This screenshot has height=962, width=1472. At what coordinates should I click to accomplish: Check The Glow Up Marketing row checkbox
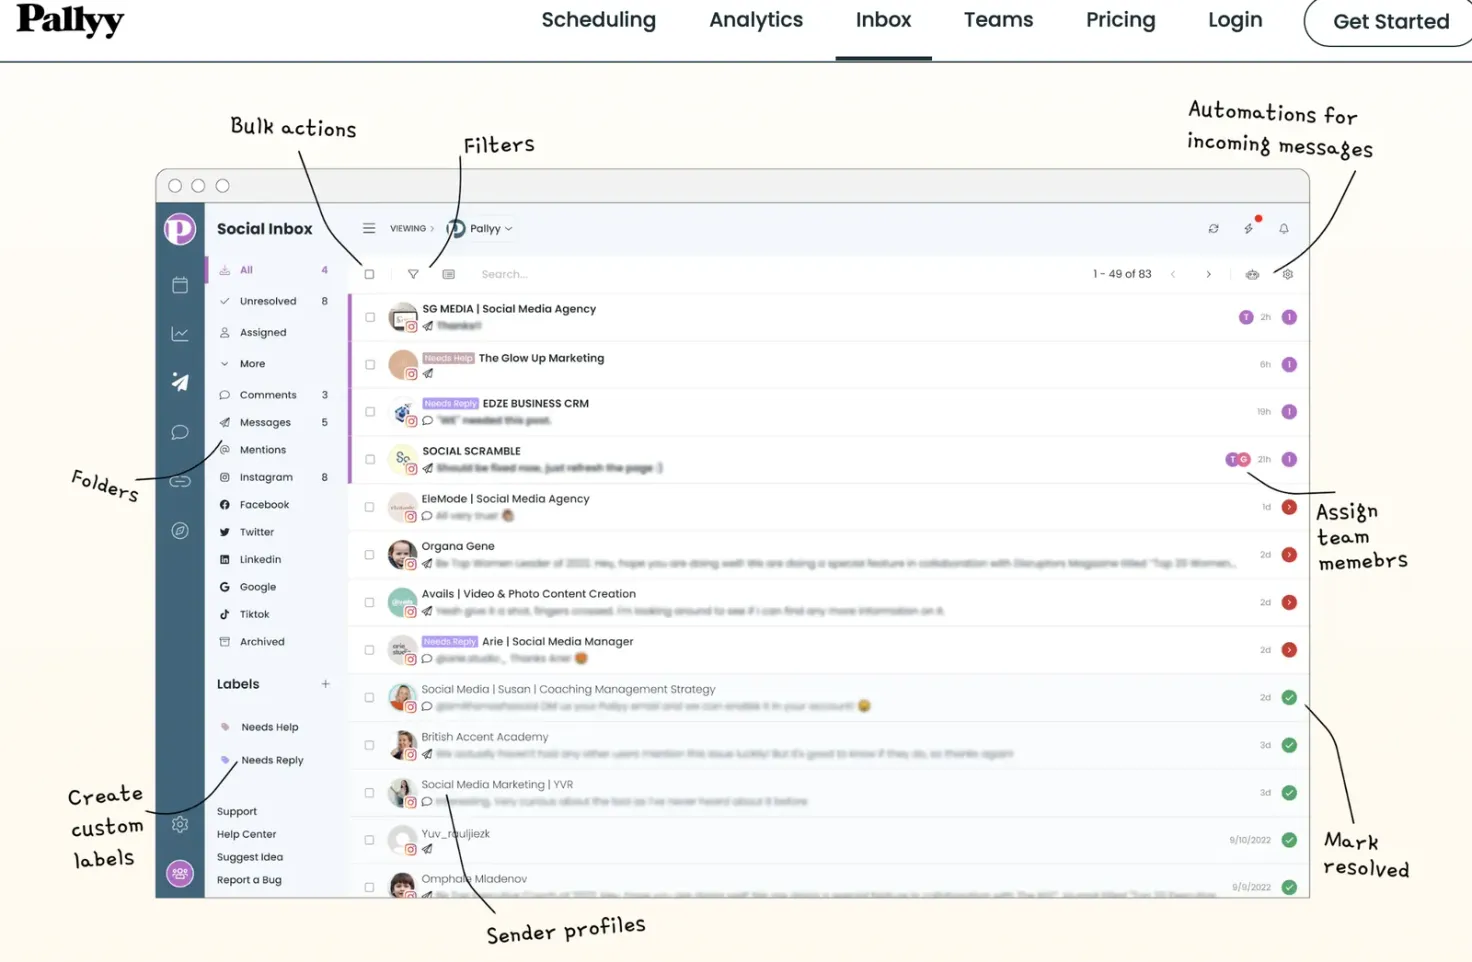point(370,365)
